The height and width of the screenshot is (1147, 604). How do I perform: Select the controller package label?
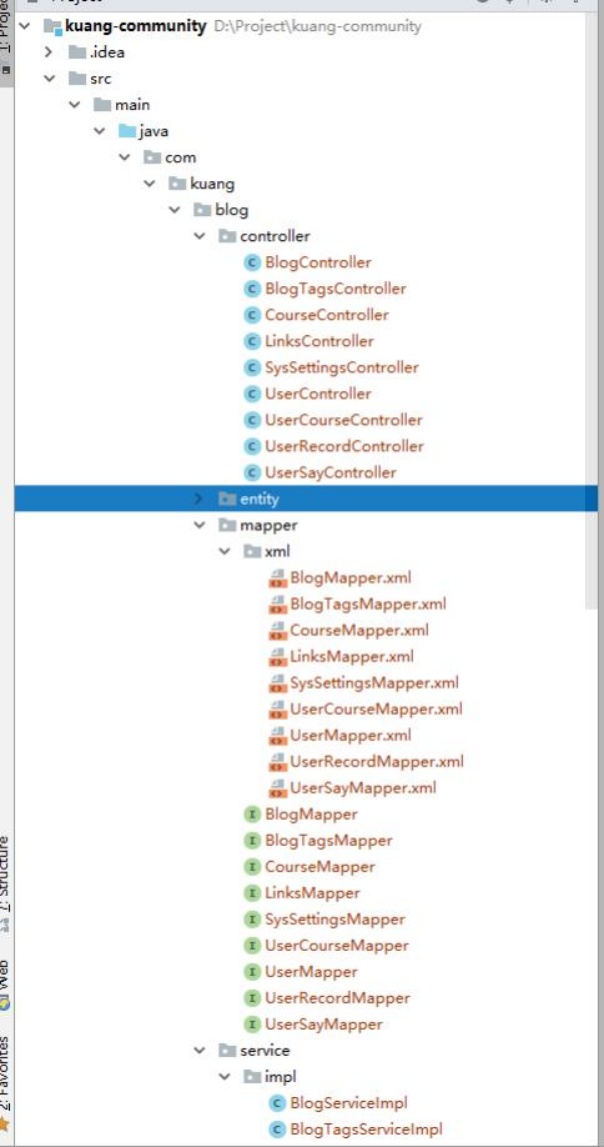(x=275, y=236)
